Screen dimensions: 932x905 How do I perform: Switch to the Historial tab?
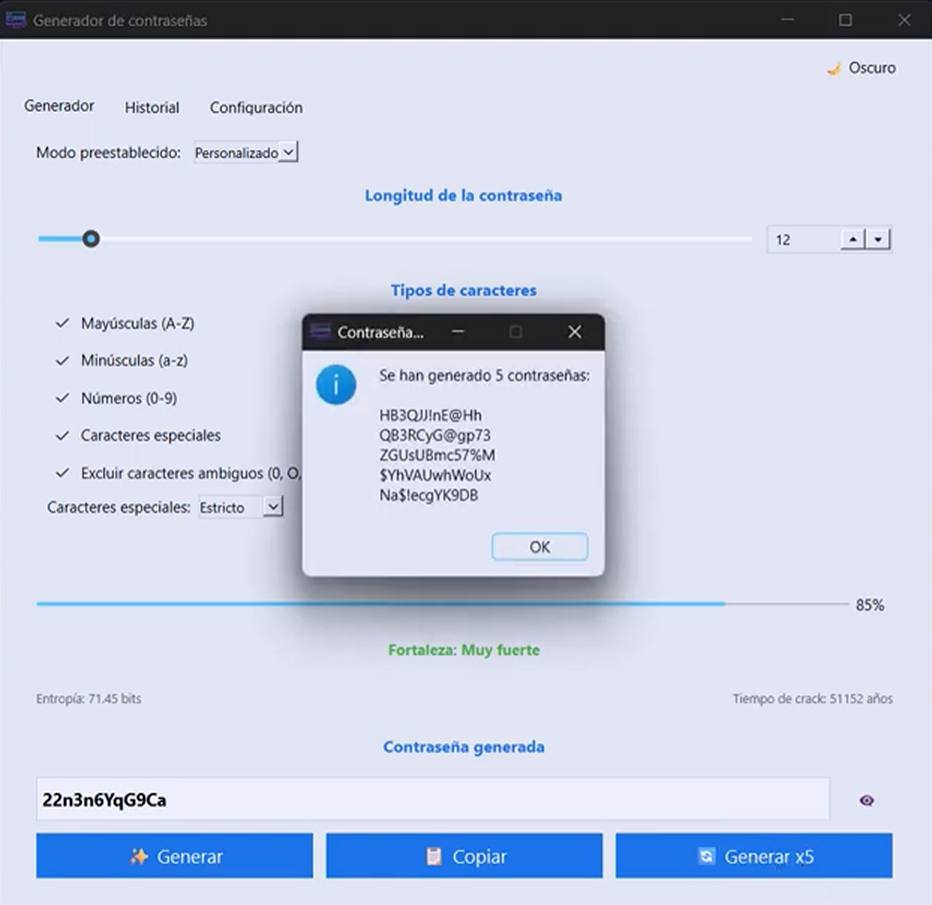(152, 108)
